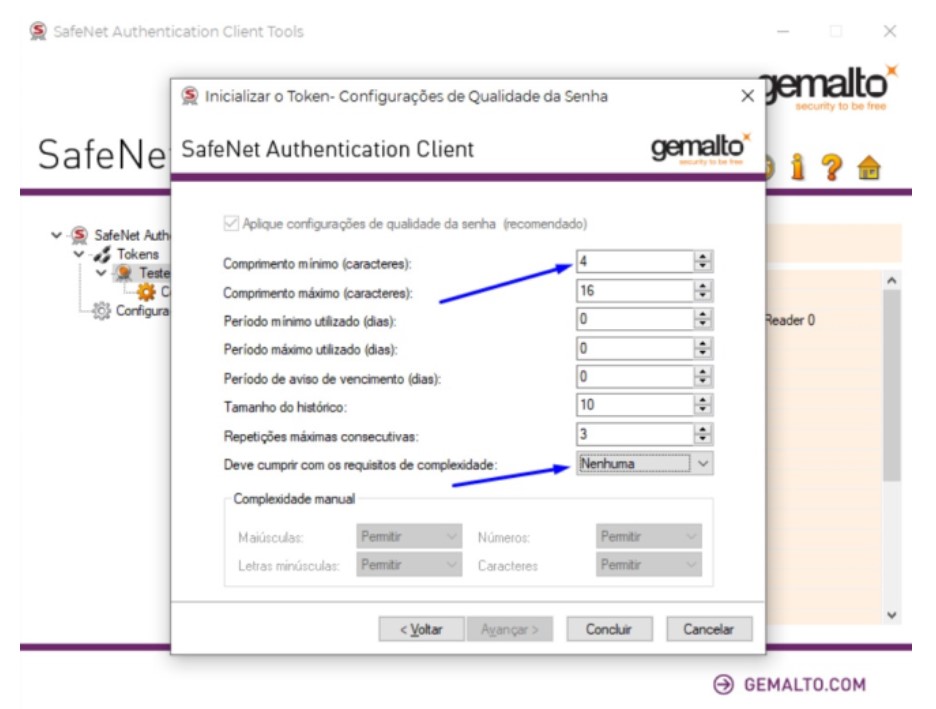This screenshot has width=936, height=709.
Task: Select the Configura gear icon in tree
Action: (x=101, y=311)
